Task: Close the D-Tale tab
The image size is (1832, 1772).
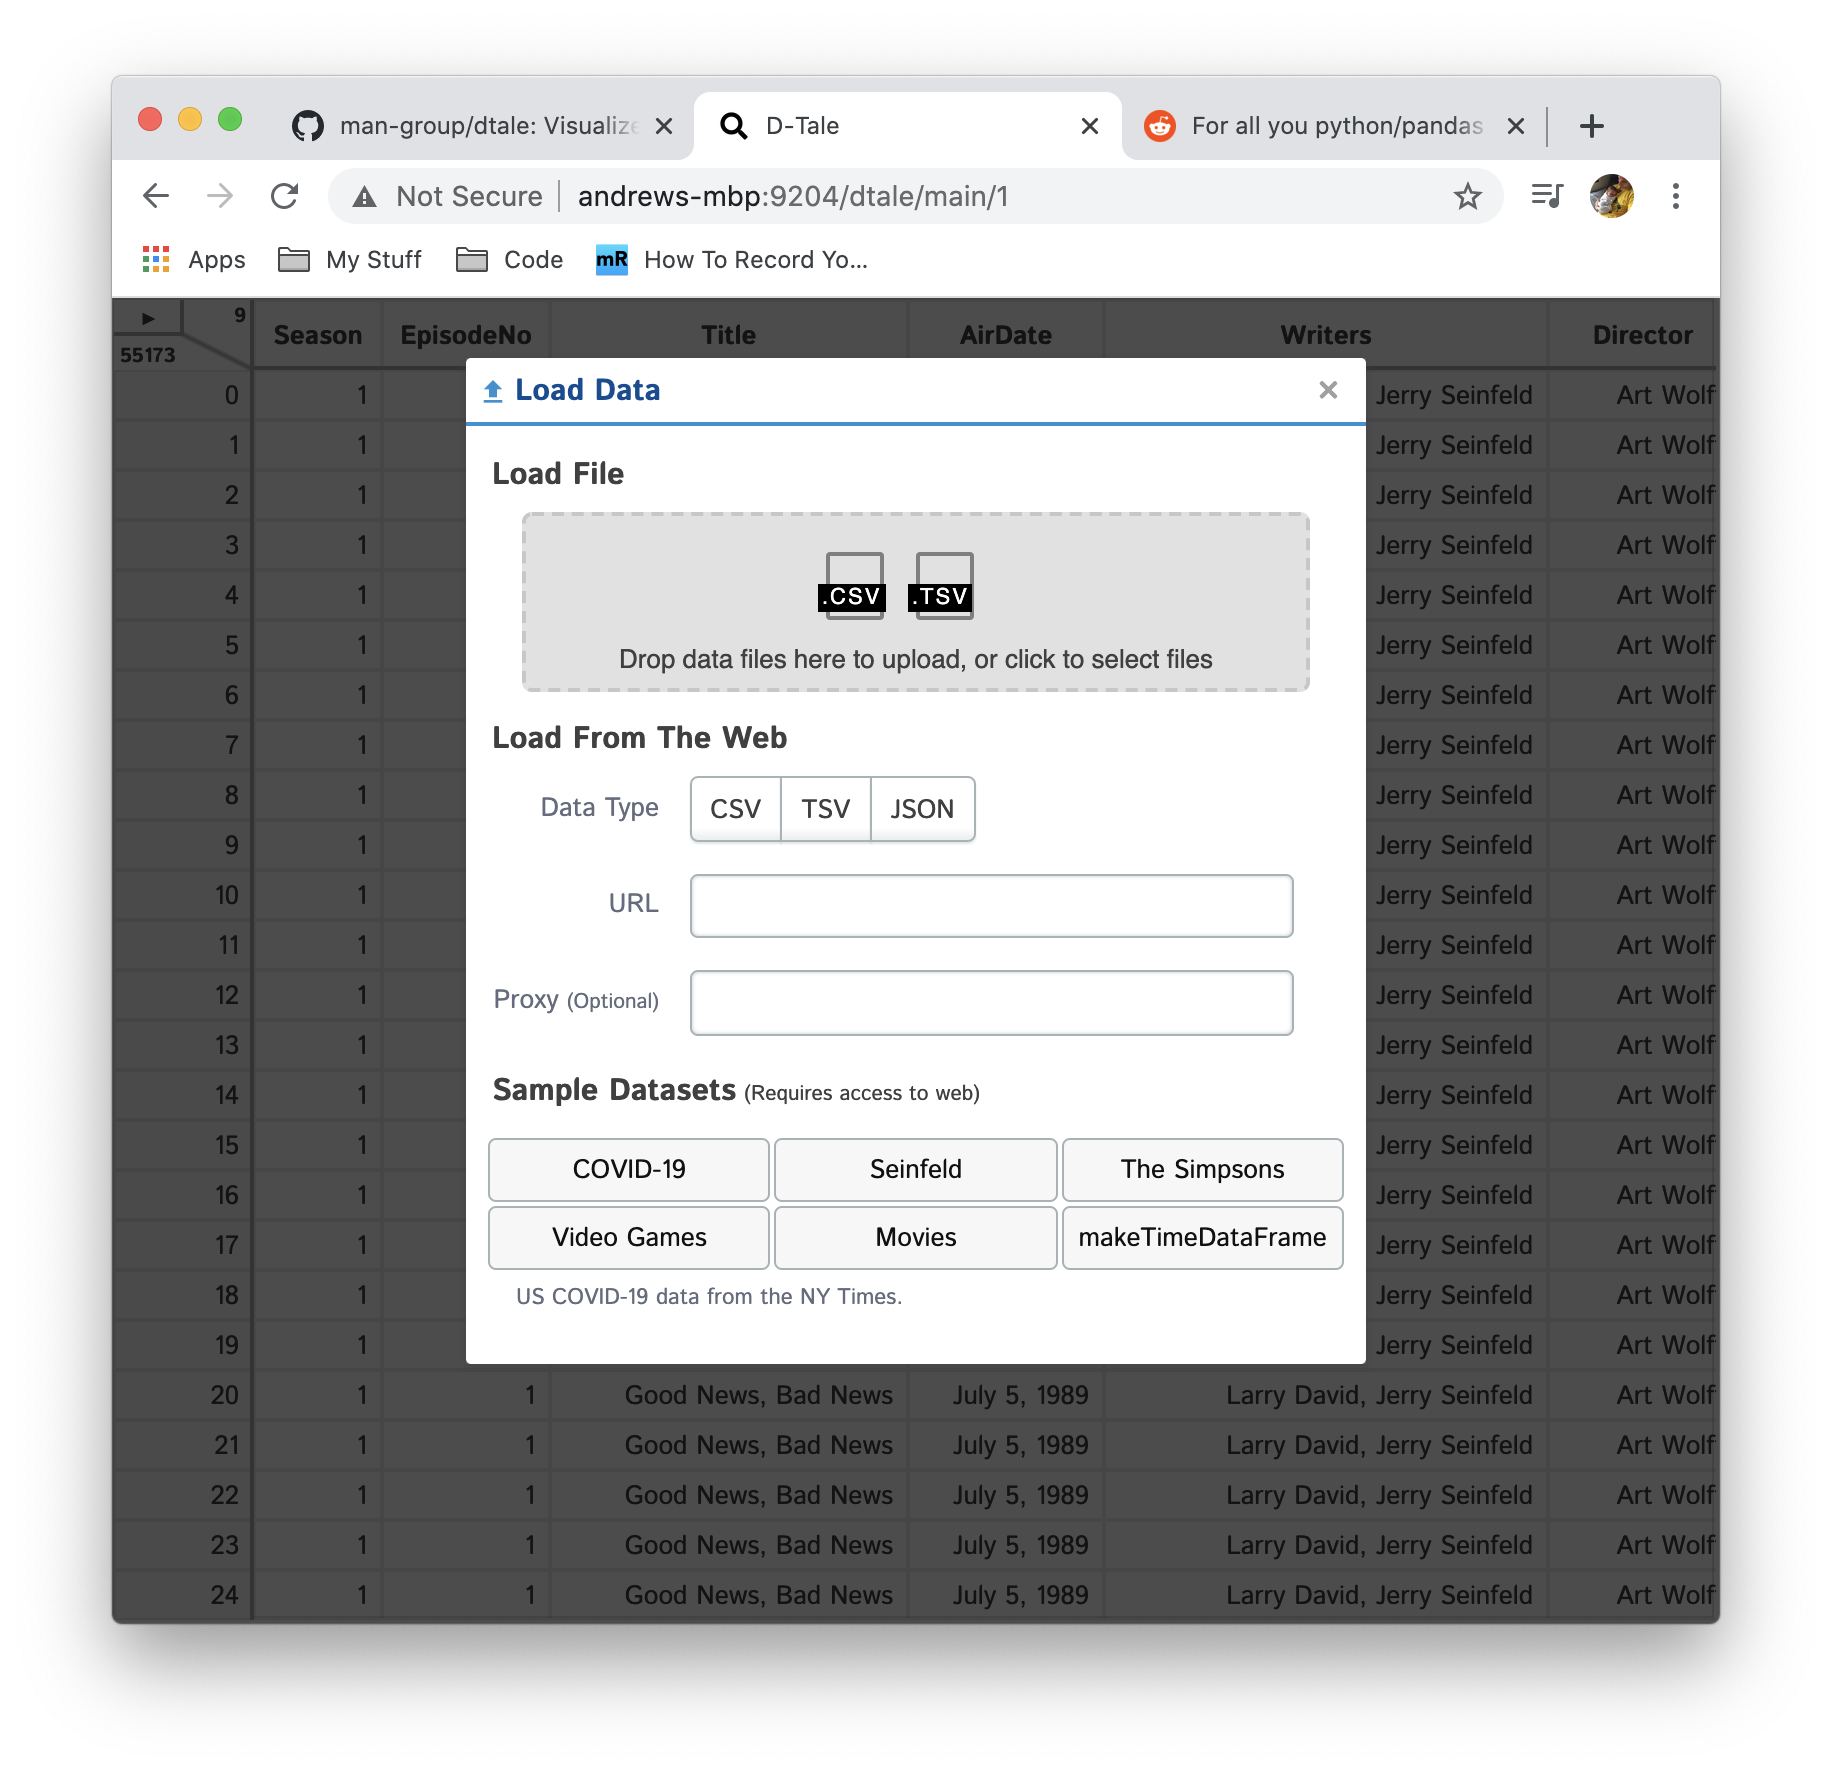Action: 1090,126
